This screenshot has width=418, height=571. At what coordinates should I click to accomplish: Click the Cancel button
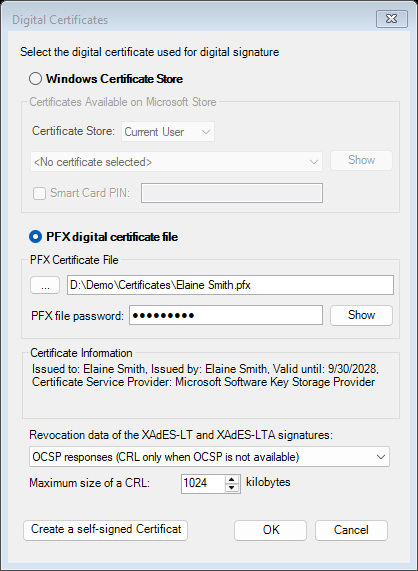pos(351,530)
